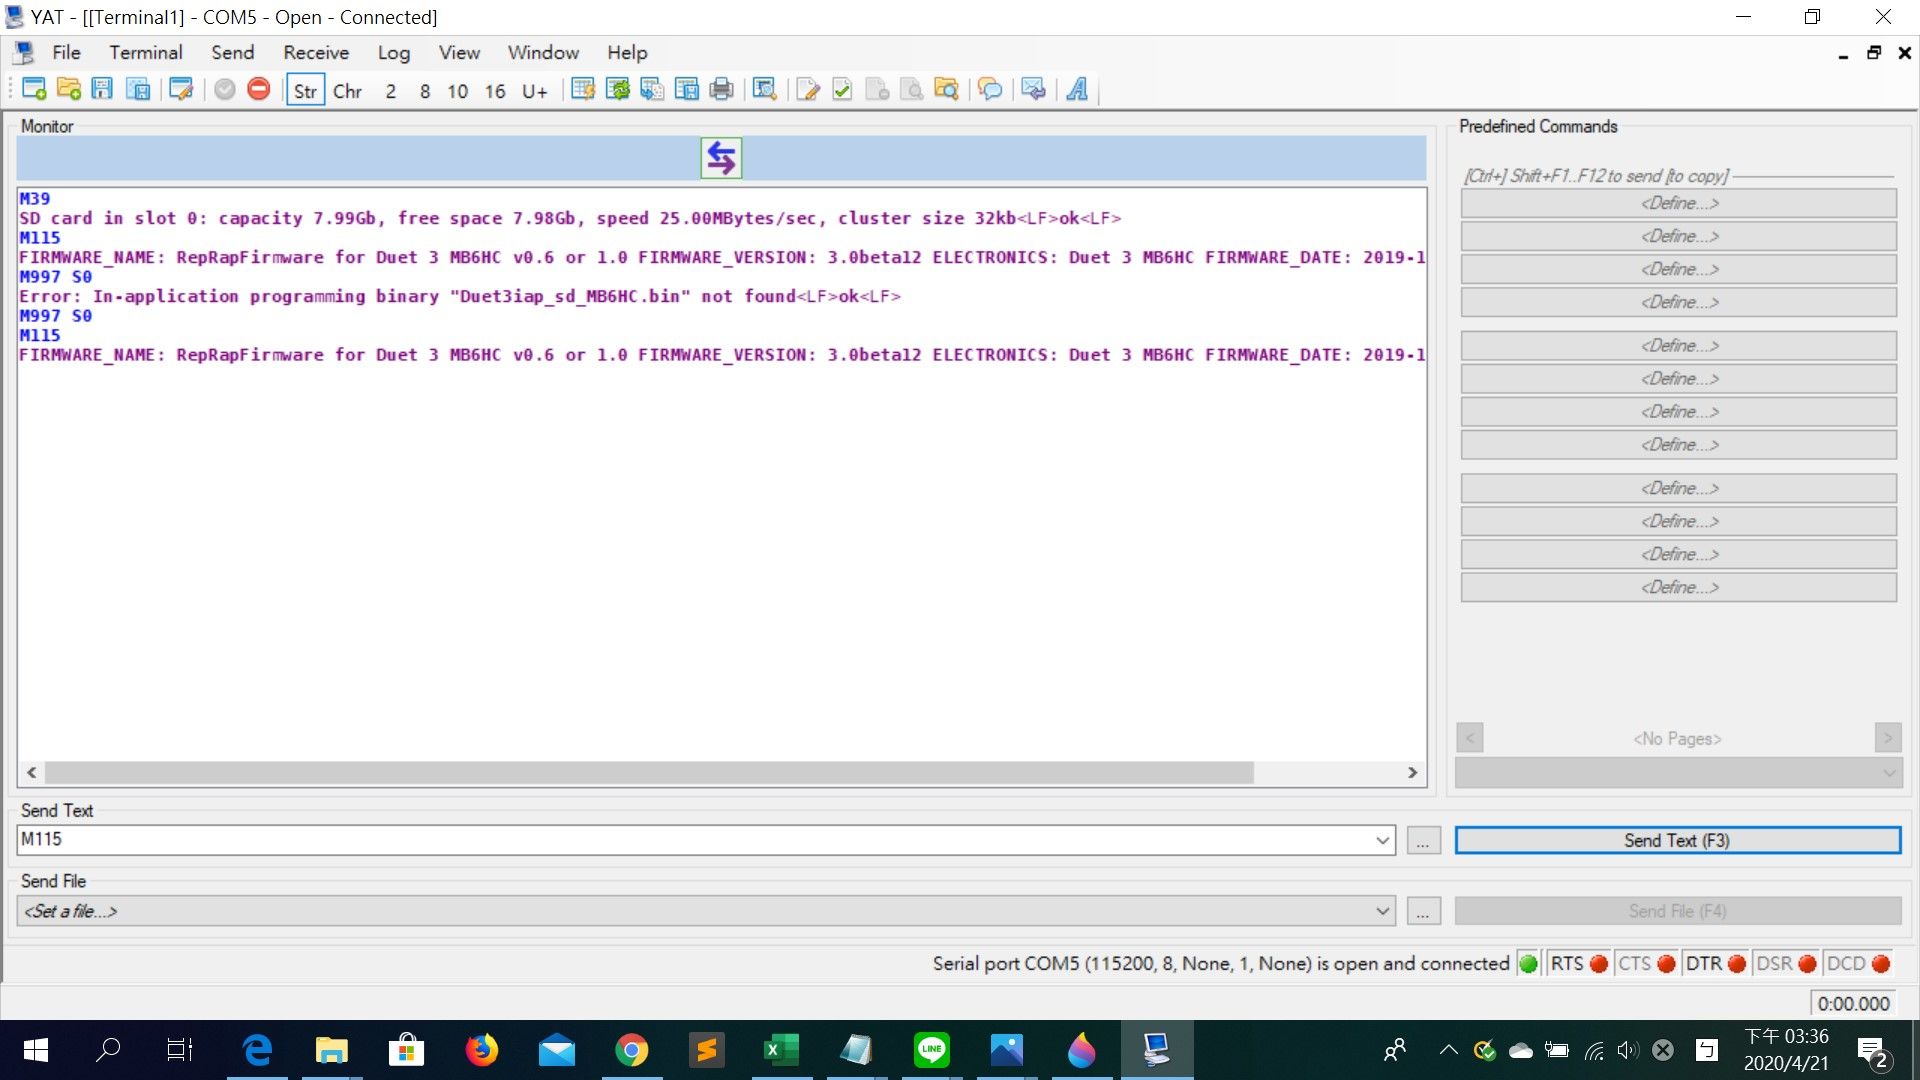Image resolution: width=1920 pixels, height=1080 pixels.
Task: Click the ellipsis button beside Send File
Action: (x=1423, y=911)
